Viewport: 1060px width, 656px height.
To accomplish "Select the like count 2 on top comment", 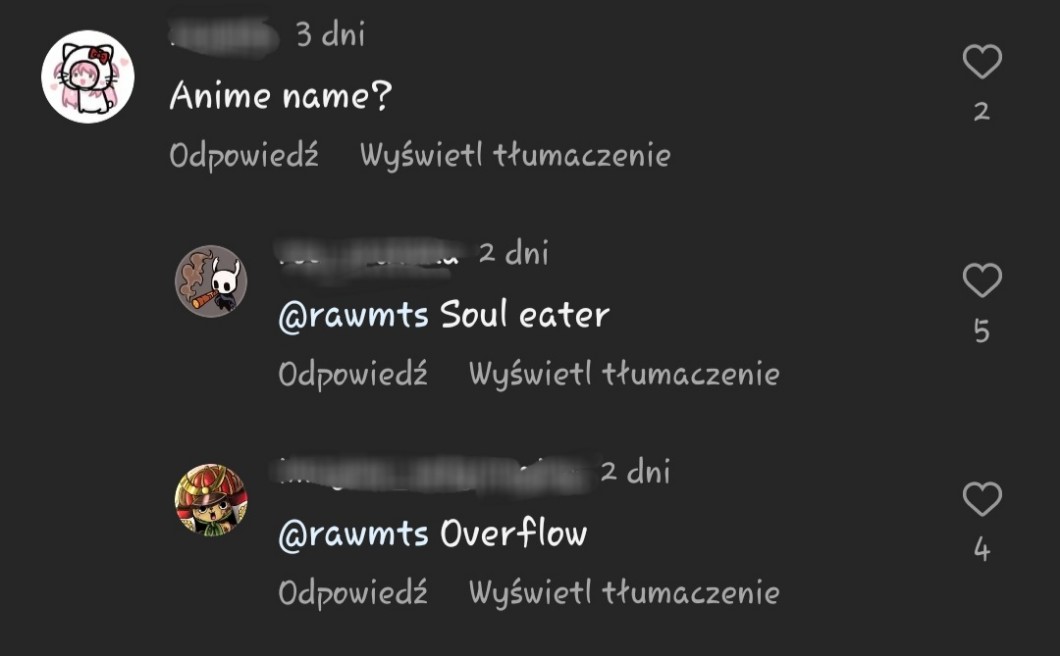I will (982, 112).
